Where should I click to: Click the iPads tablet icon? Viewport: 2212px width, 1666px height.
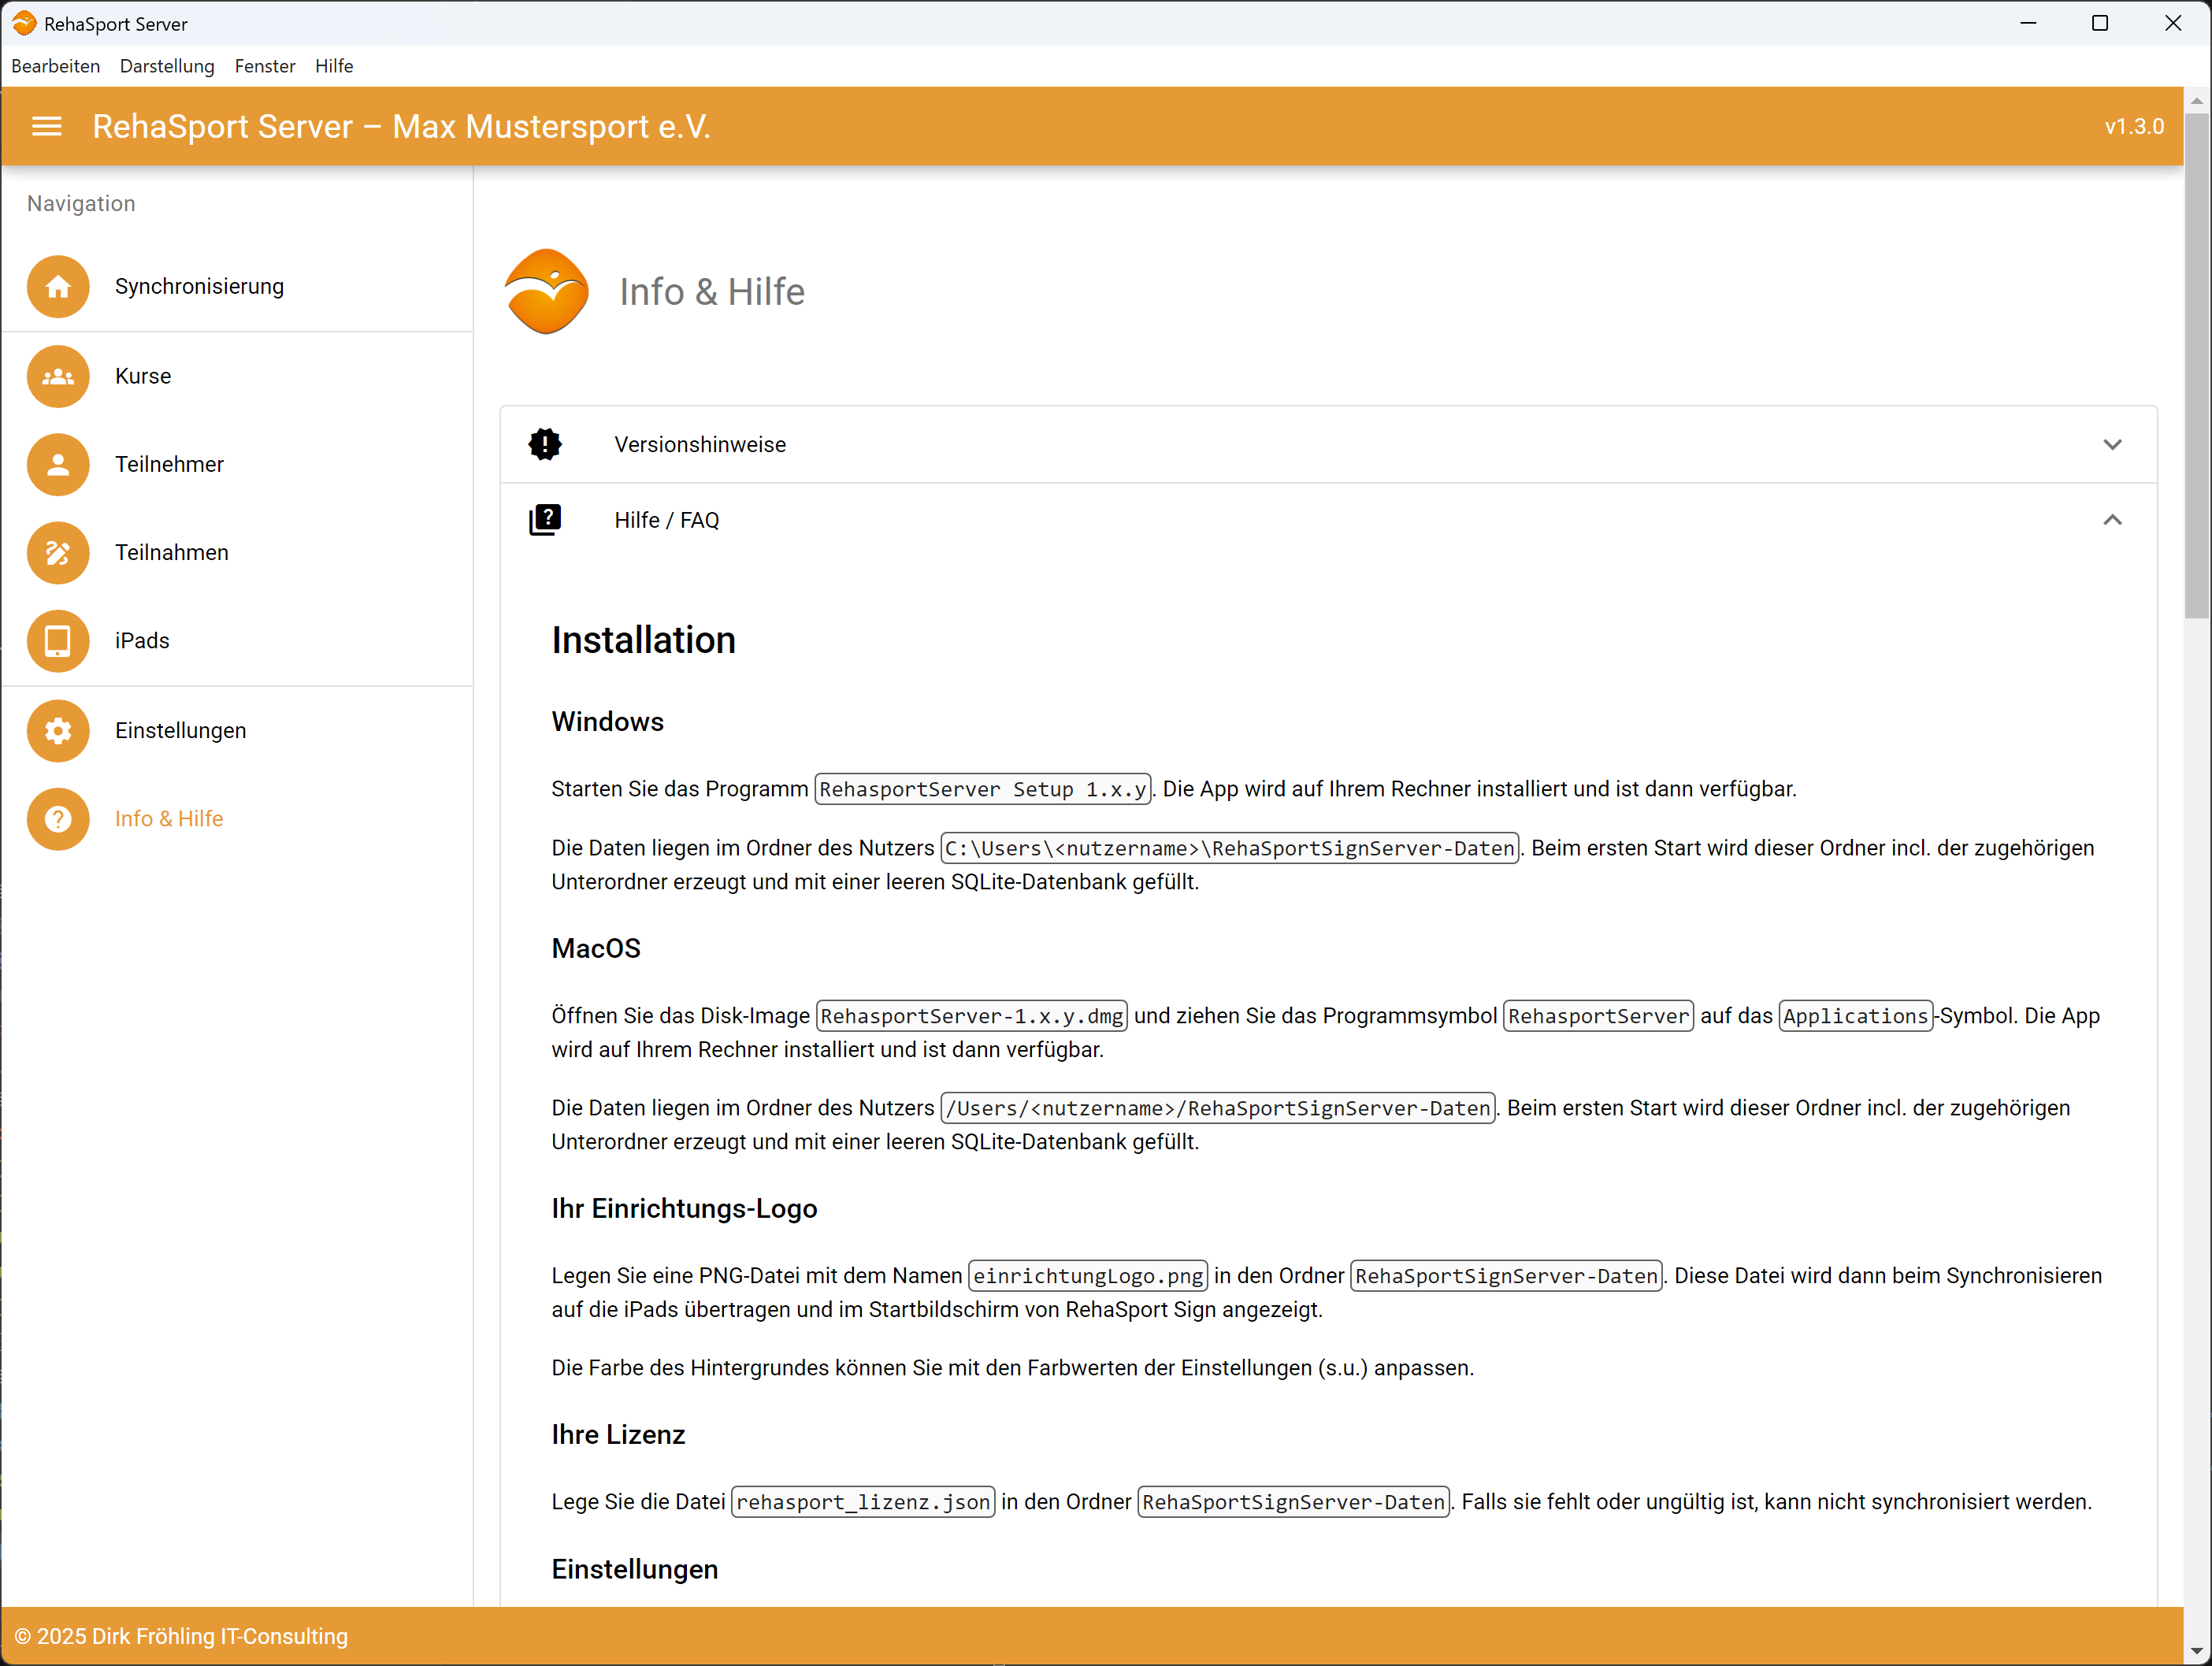58,641
